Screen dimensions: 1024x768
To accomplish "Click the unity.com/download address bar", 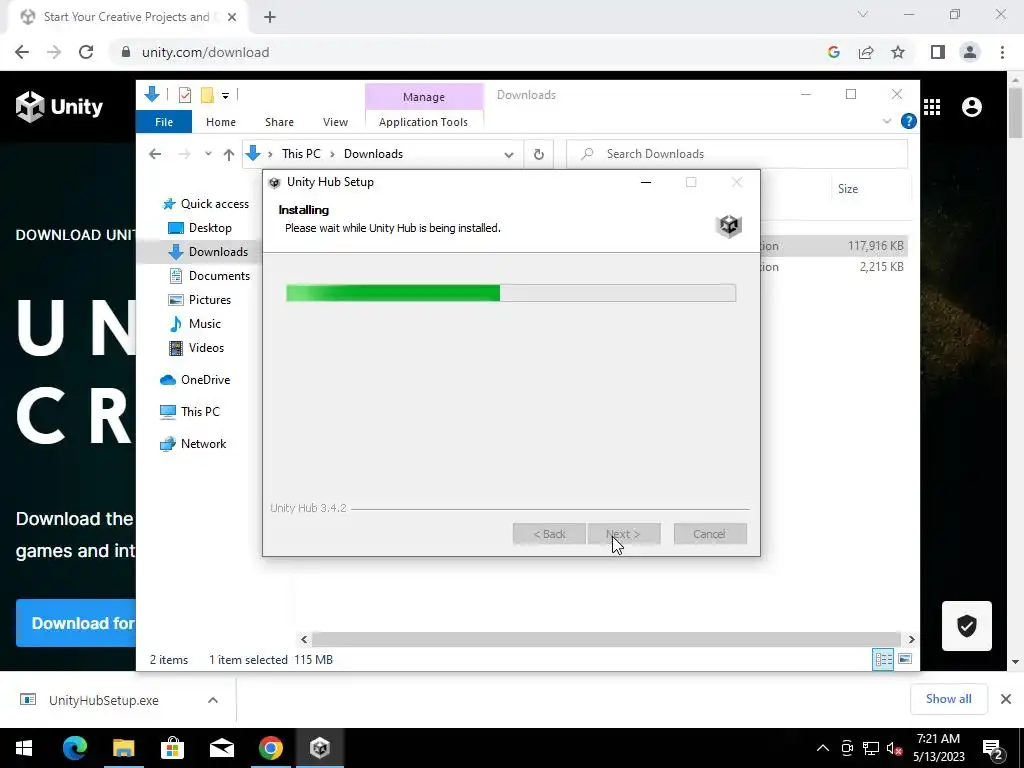I will pos(466,52).
